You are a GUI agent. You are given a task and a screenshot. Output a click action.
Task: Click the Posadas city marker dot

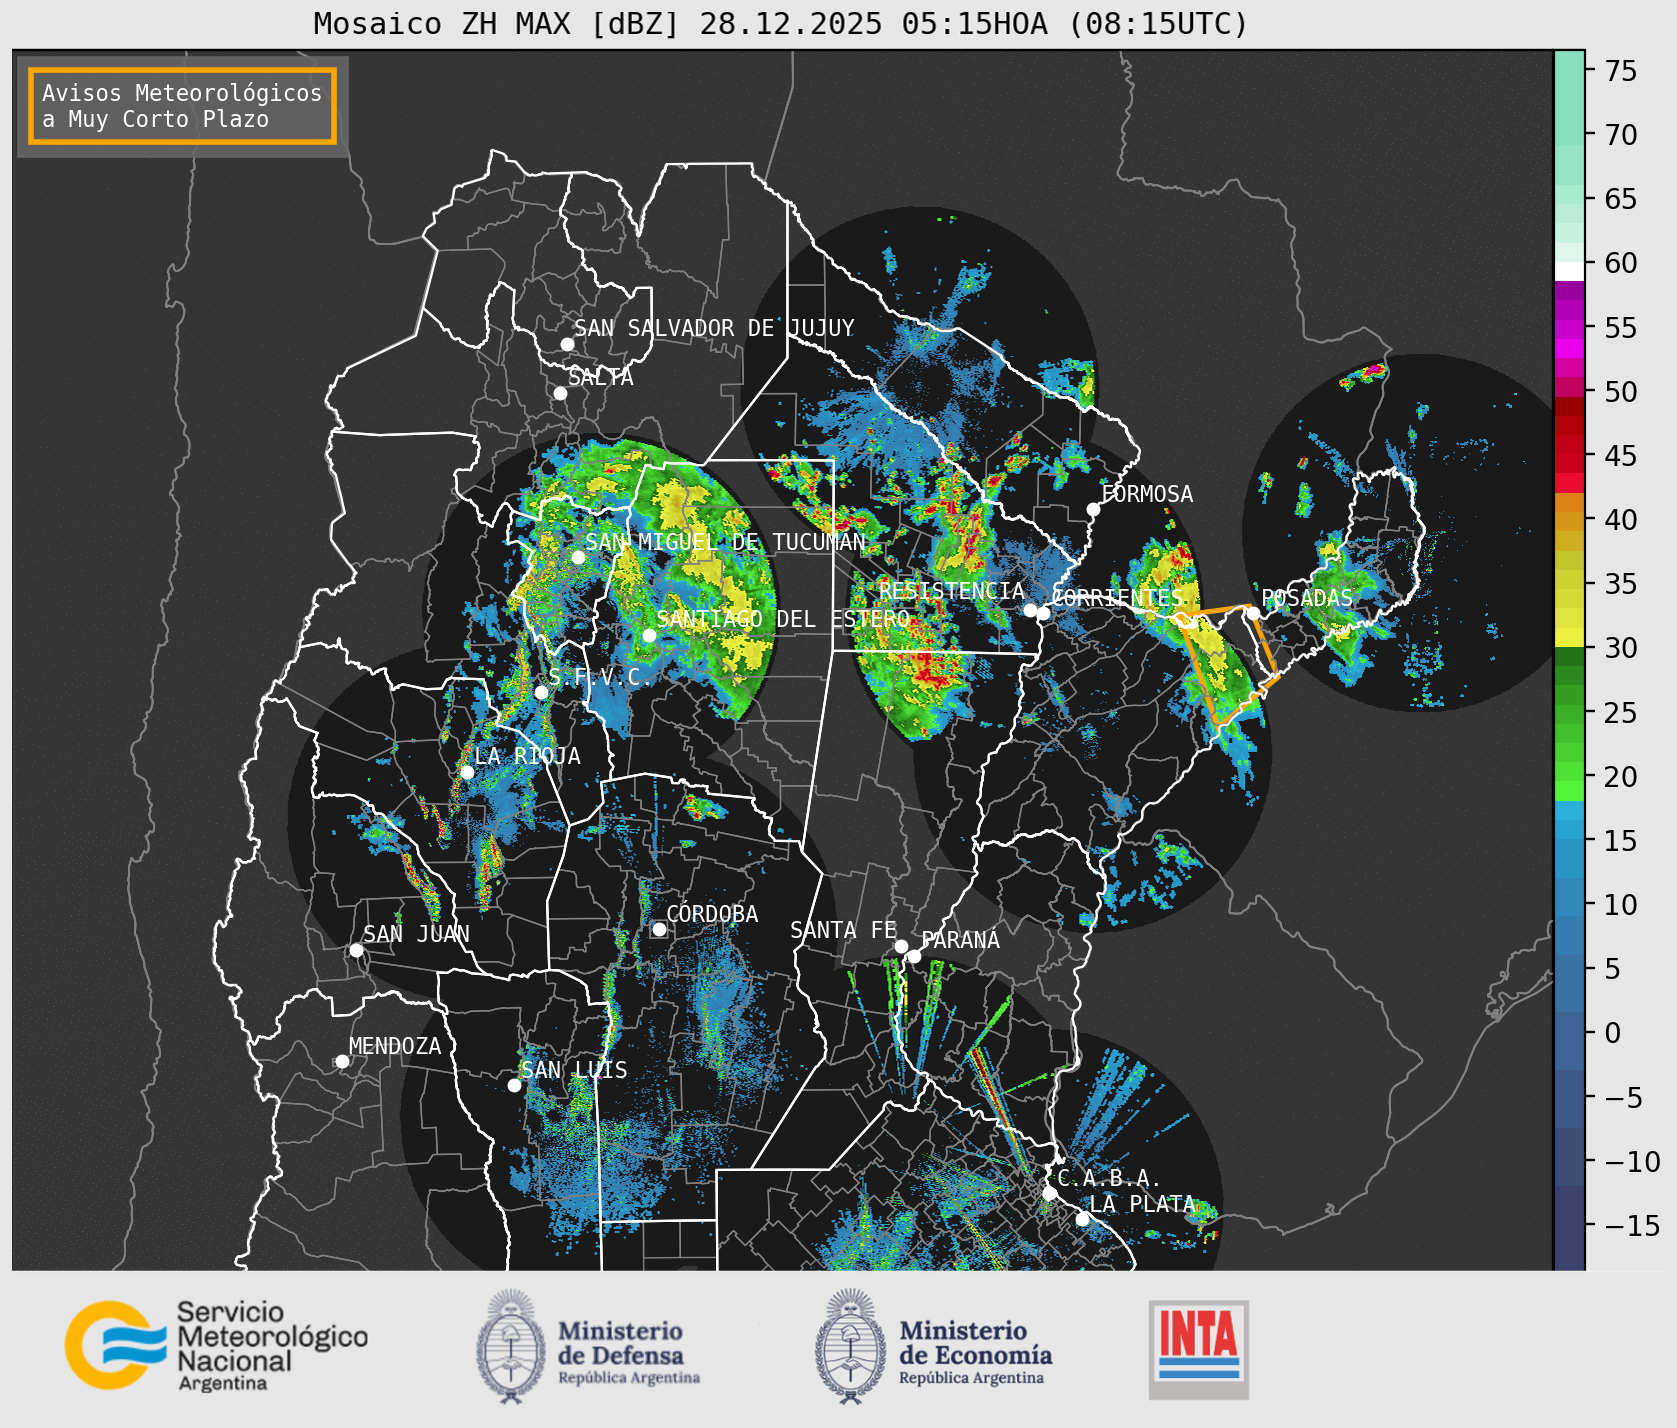[x=1253, y=613]
